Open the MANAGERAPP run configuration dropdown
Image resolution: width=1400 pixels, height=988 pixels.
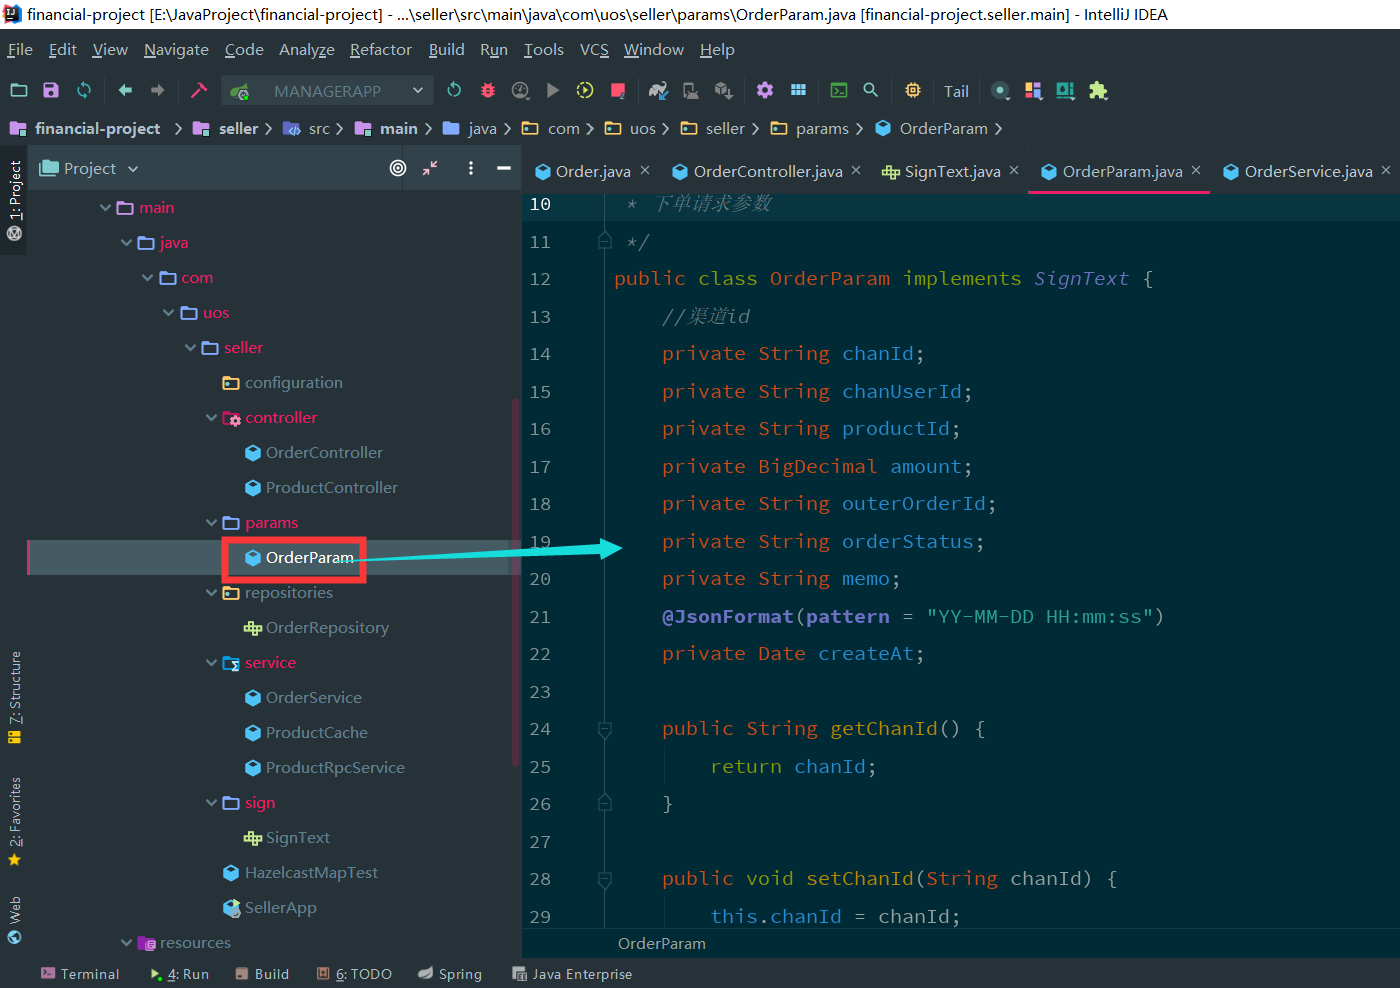click(x=328, y=91)
